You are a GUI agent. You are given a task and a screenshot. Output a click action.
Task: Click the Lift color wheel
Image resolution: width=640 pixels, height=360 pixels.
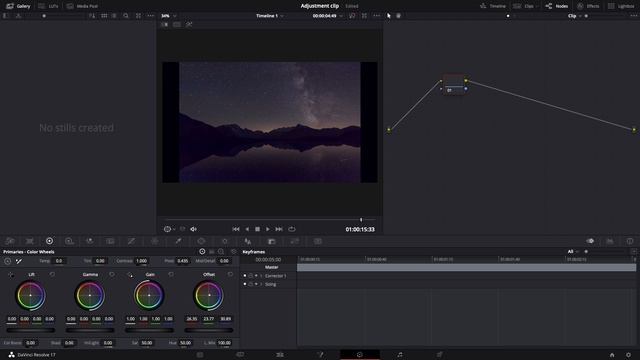(31, 295)
